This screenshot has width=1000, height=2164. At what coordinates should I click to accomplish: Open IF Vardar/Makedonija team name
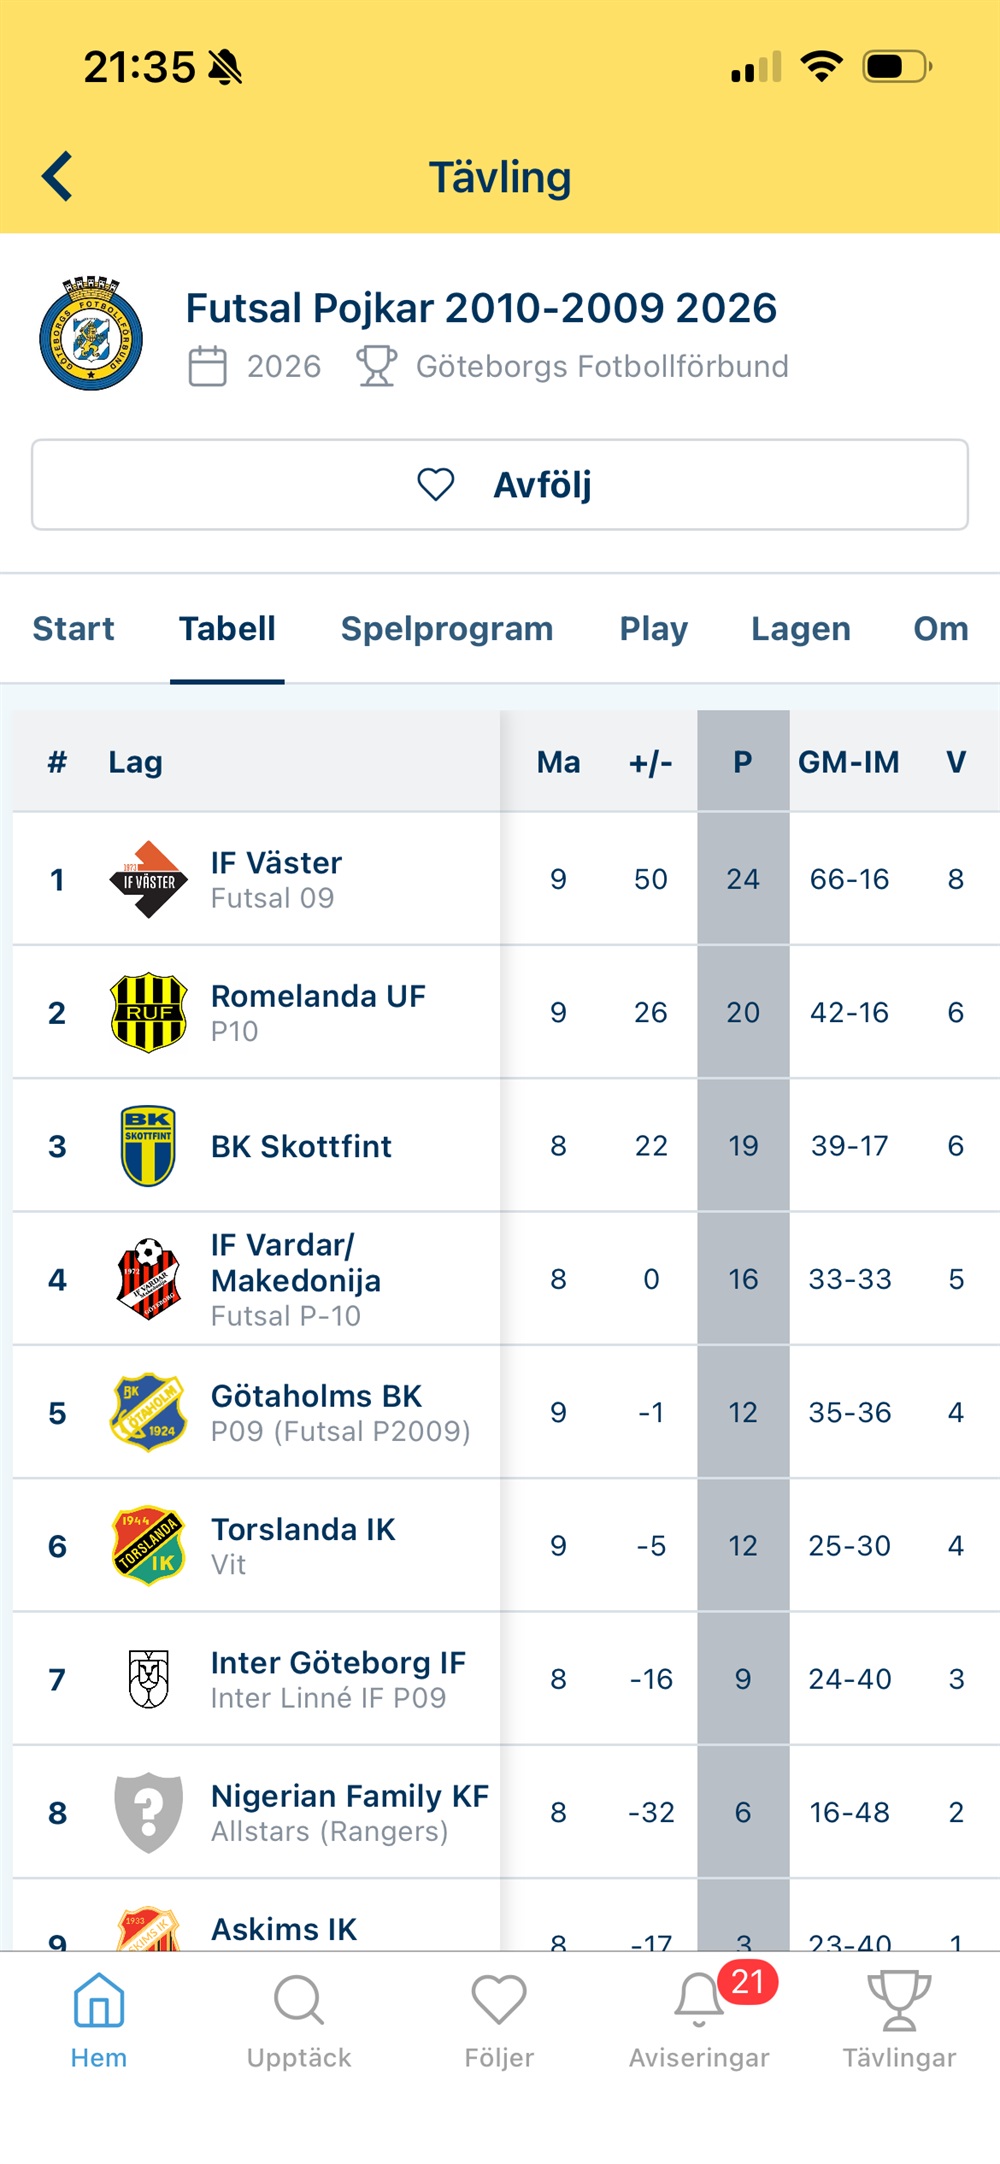click(296, 1263)
